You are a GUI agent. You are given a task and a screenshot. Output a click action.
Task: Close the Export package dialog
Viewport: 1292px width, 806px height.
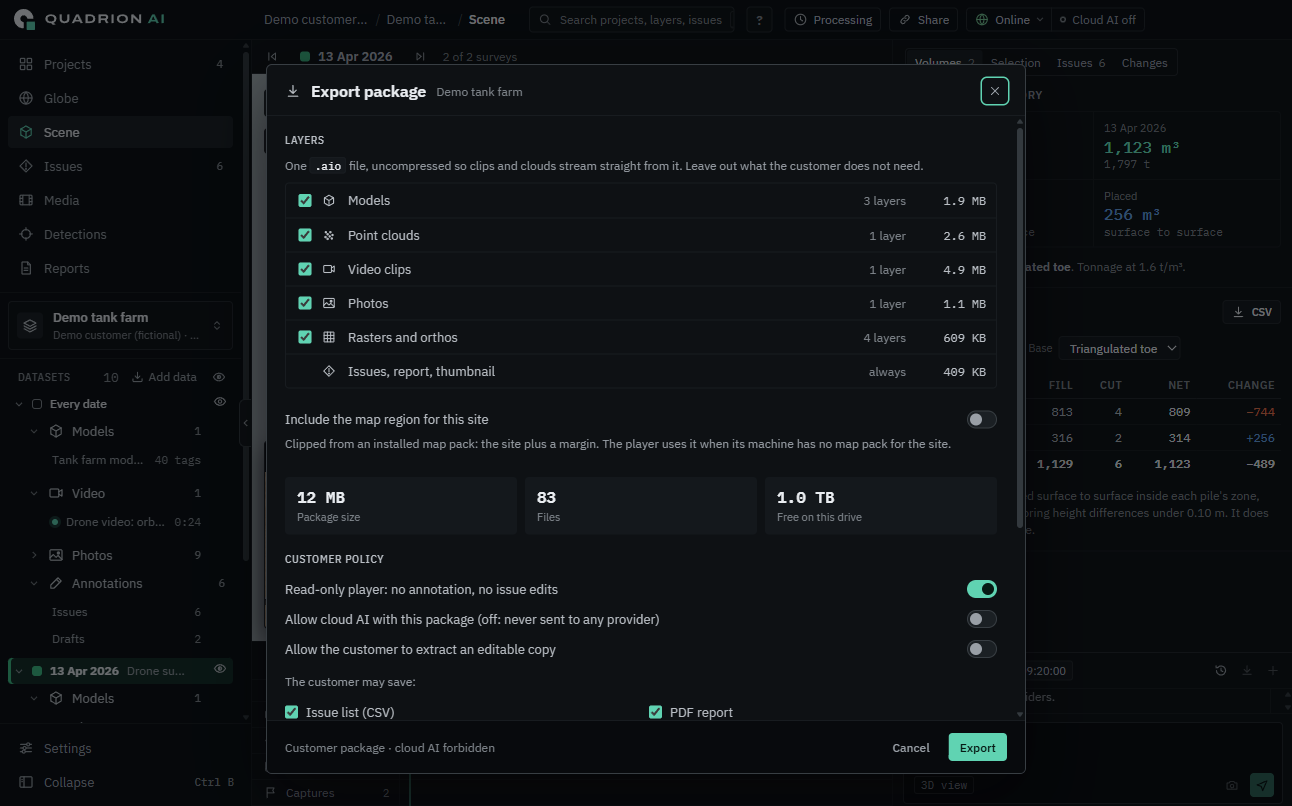click(x=994, y=91)
